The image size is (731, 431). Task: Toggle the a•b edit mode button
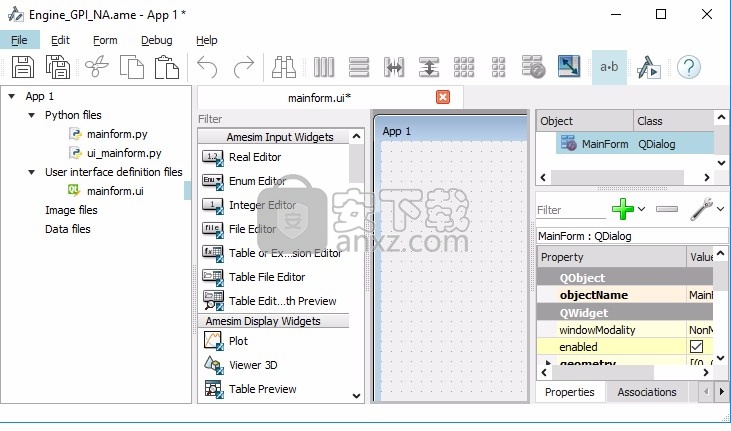(609, 67)
